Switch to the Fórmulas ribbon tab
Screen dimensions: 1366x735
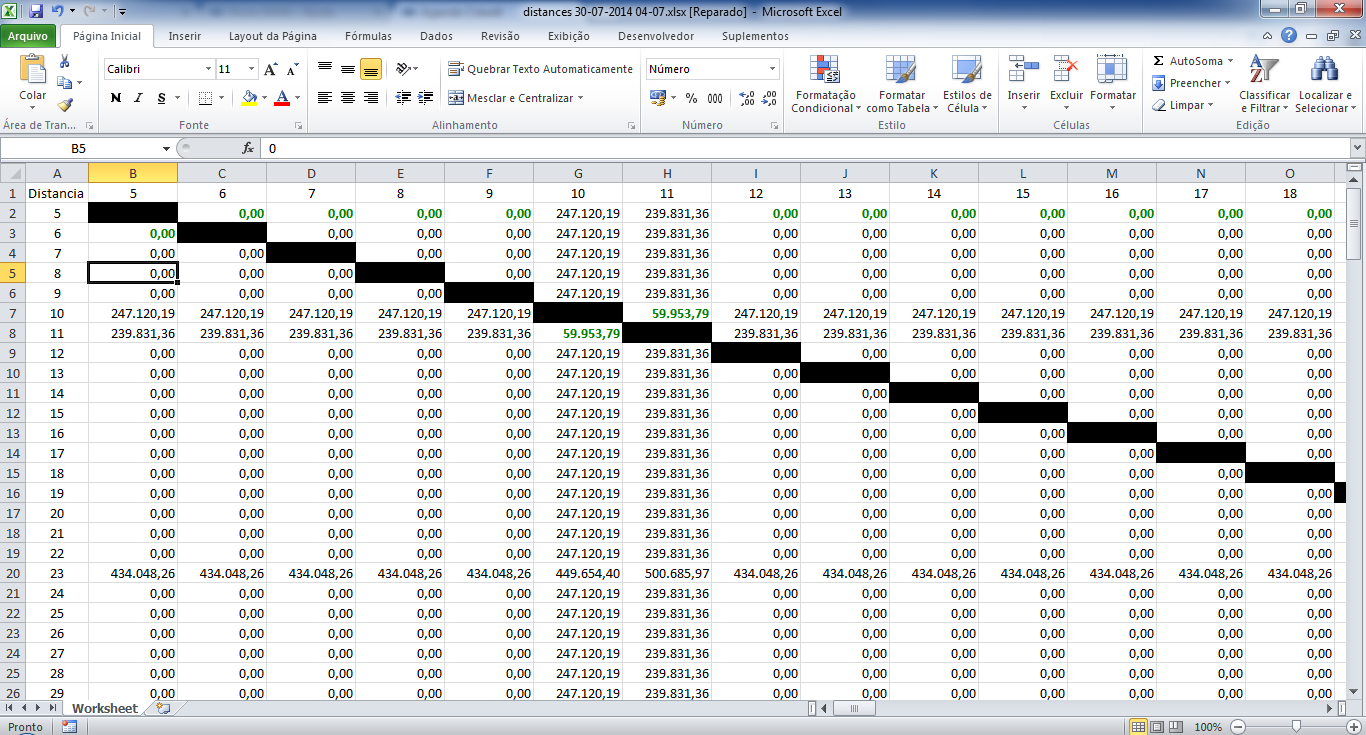click(367, 36)
